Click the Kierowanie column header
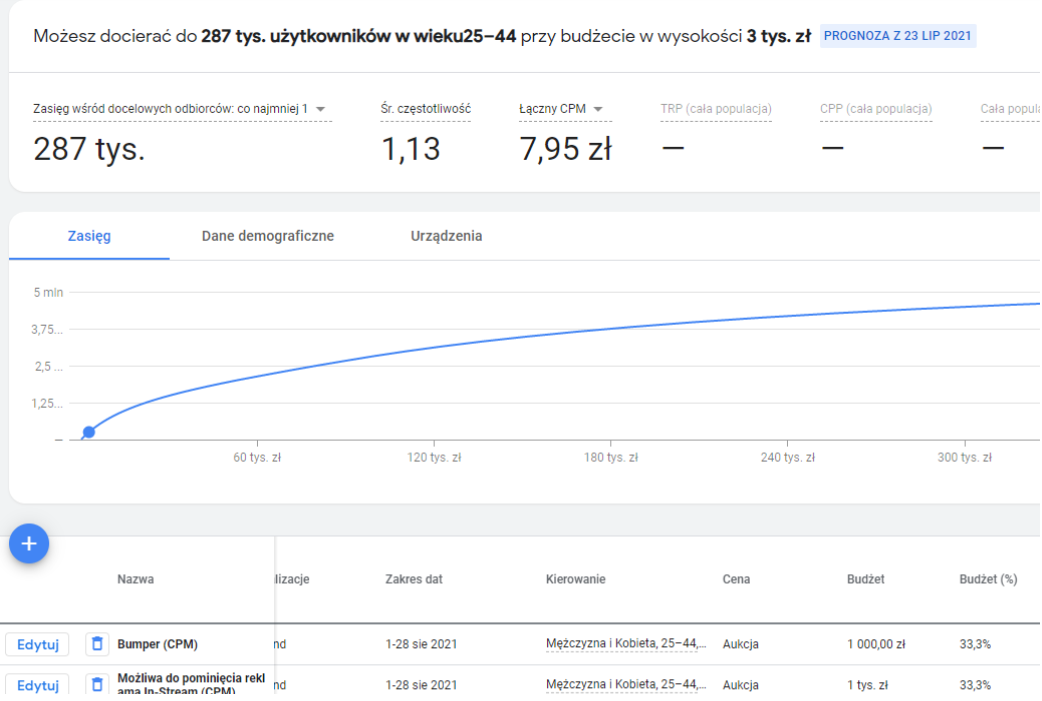The image size is (1042, 701). tap(575, 579)
